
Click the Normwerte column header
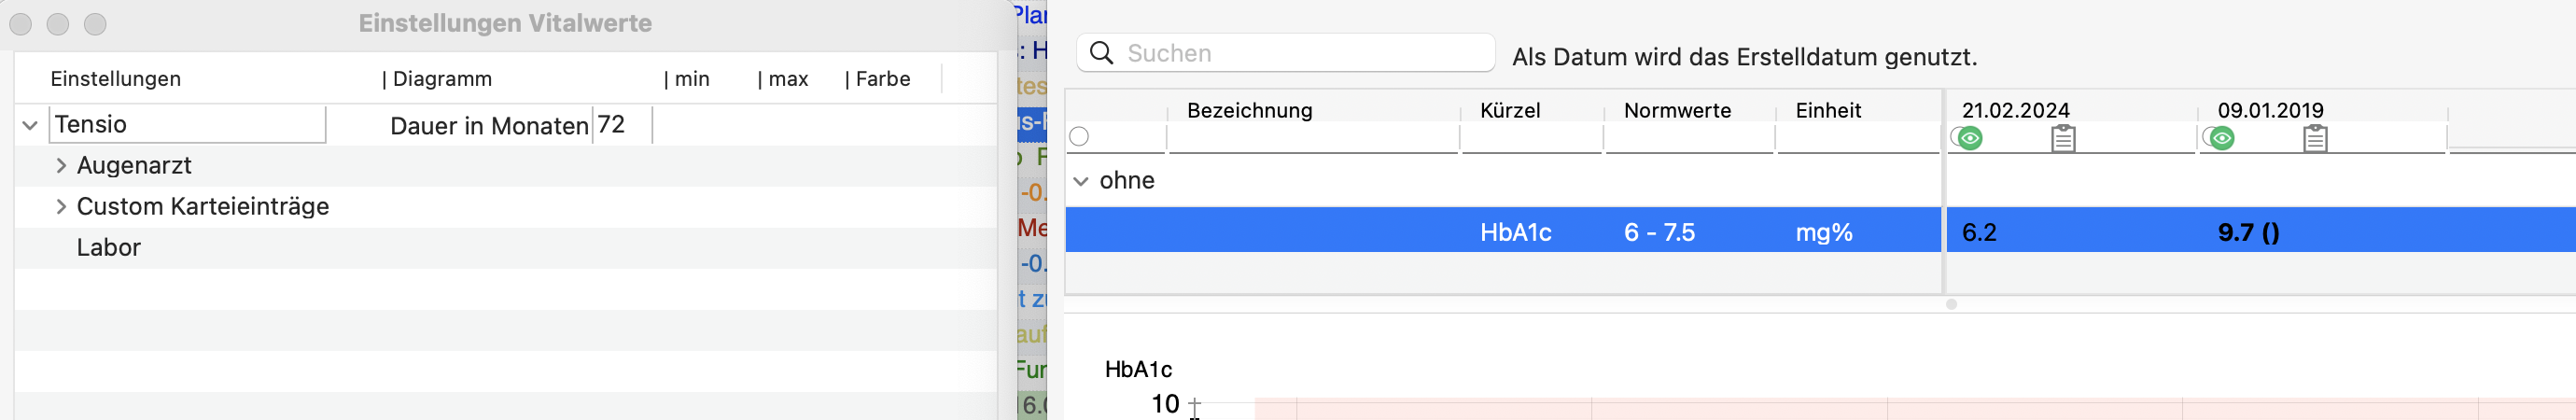pos(1677,110)
